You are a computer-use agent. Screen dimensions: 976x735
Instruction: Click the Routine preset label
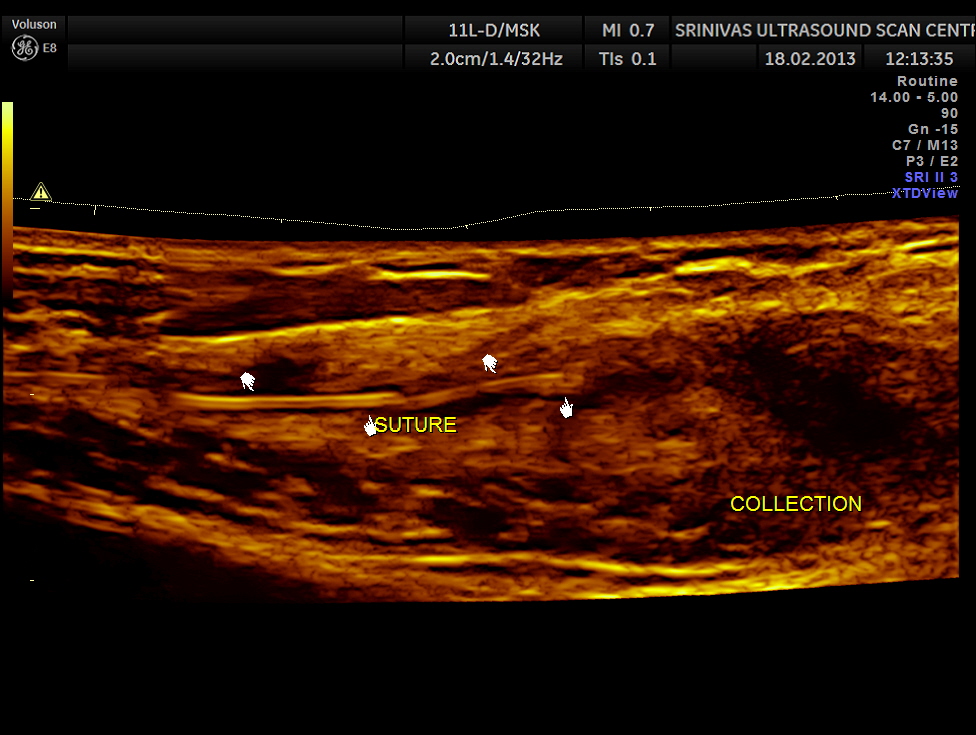pos(927,81)
